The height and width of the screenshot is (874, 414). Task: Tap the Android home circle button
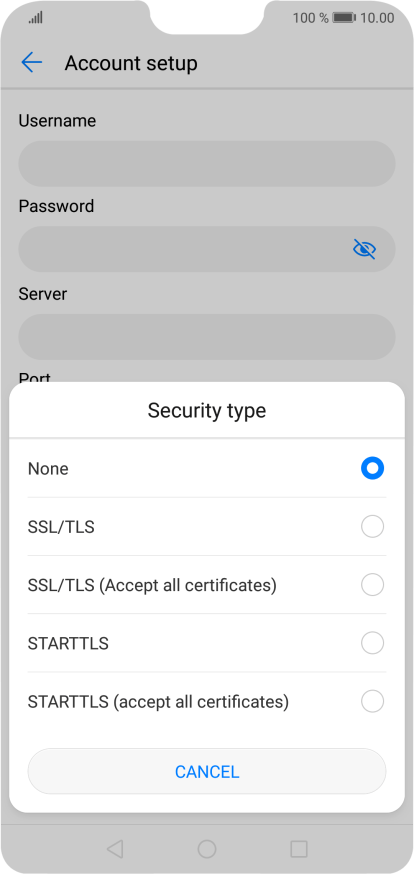click(207, 849)
